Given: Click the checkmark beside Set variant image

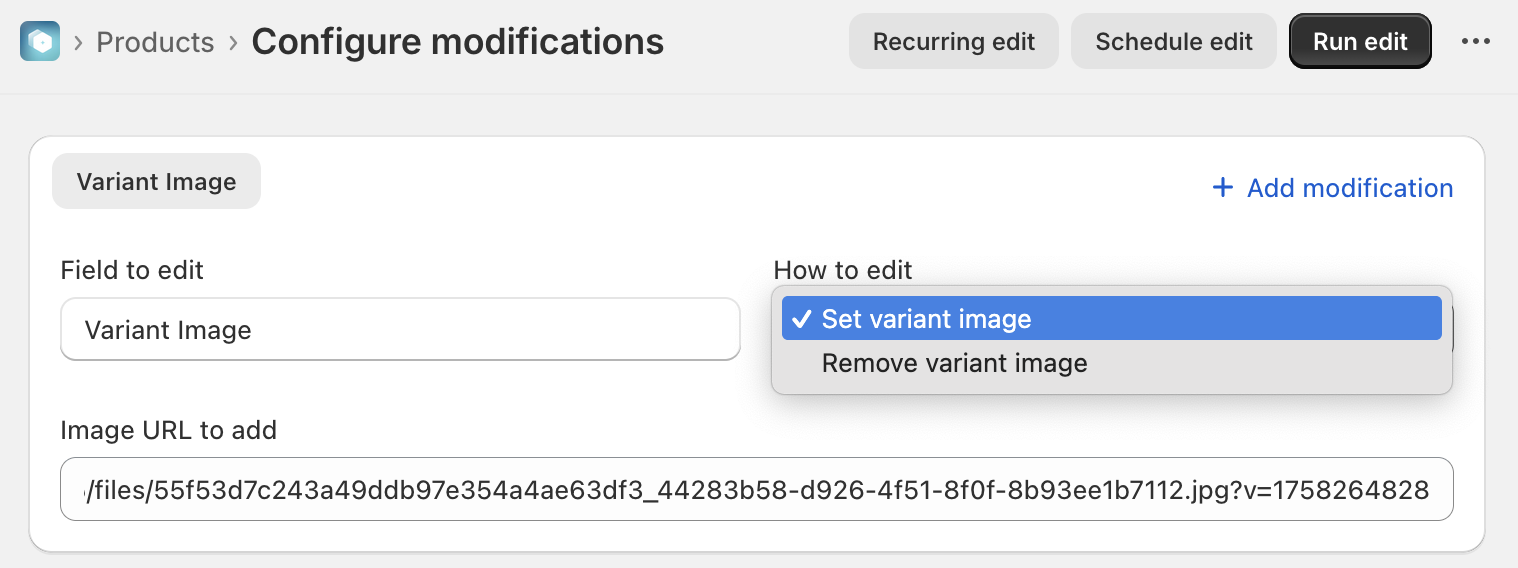Looking at the screenshot, I should tap(801, 319).
